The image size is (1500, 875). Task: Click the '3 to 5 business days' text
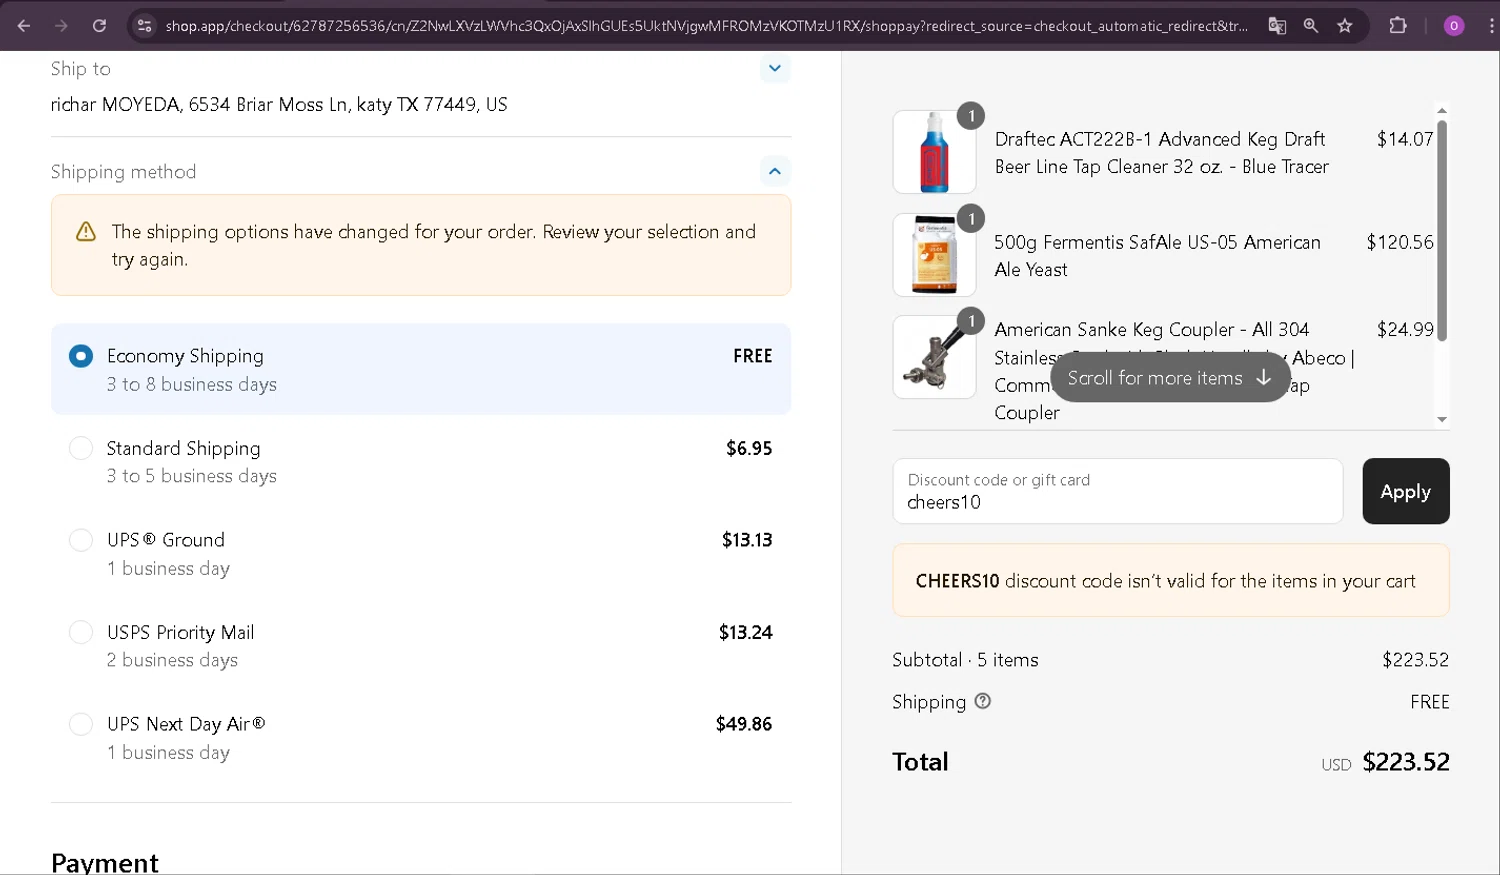click(x=192, y=476)
